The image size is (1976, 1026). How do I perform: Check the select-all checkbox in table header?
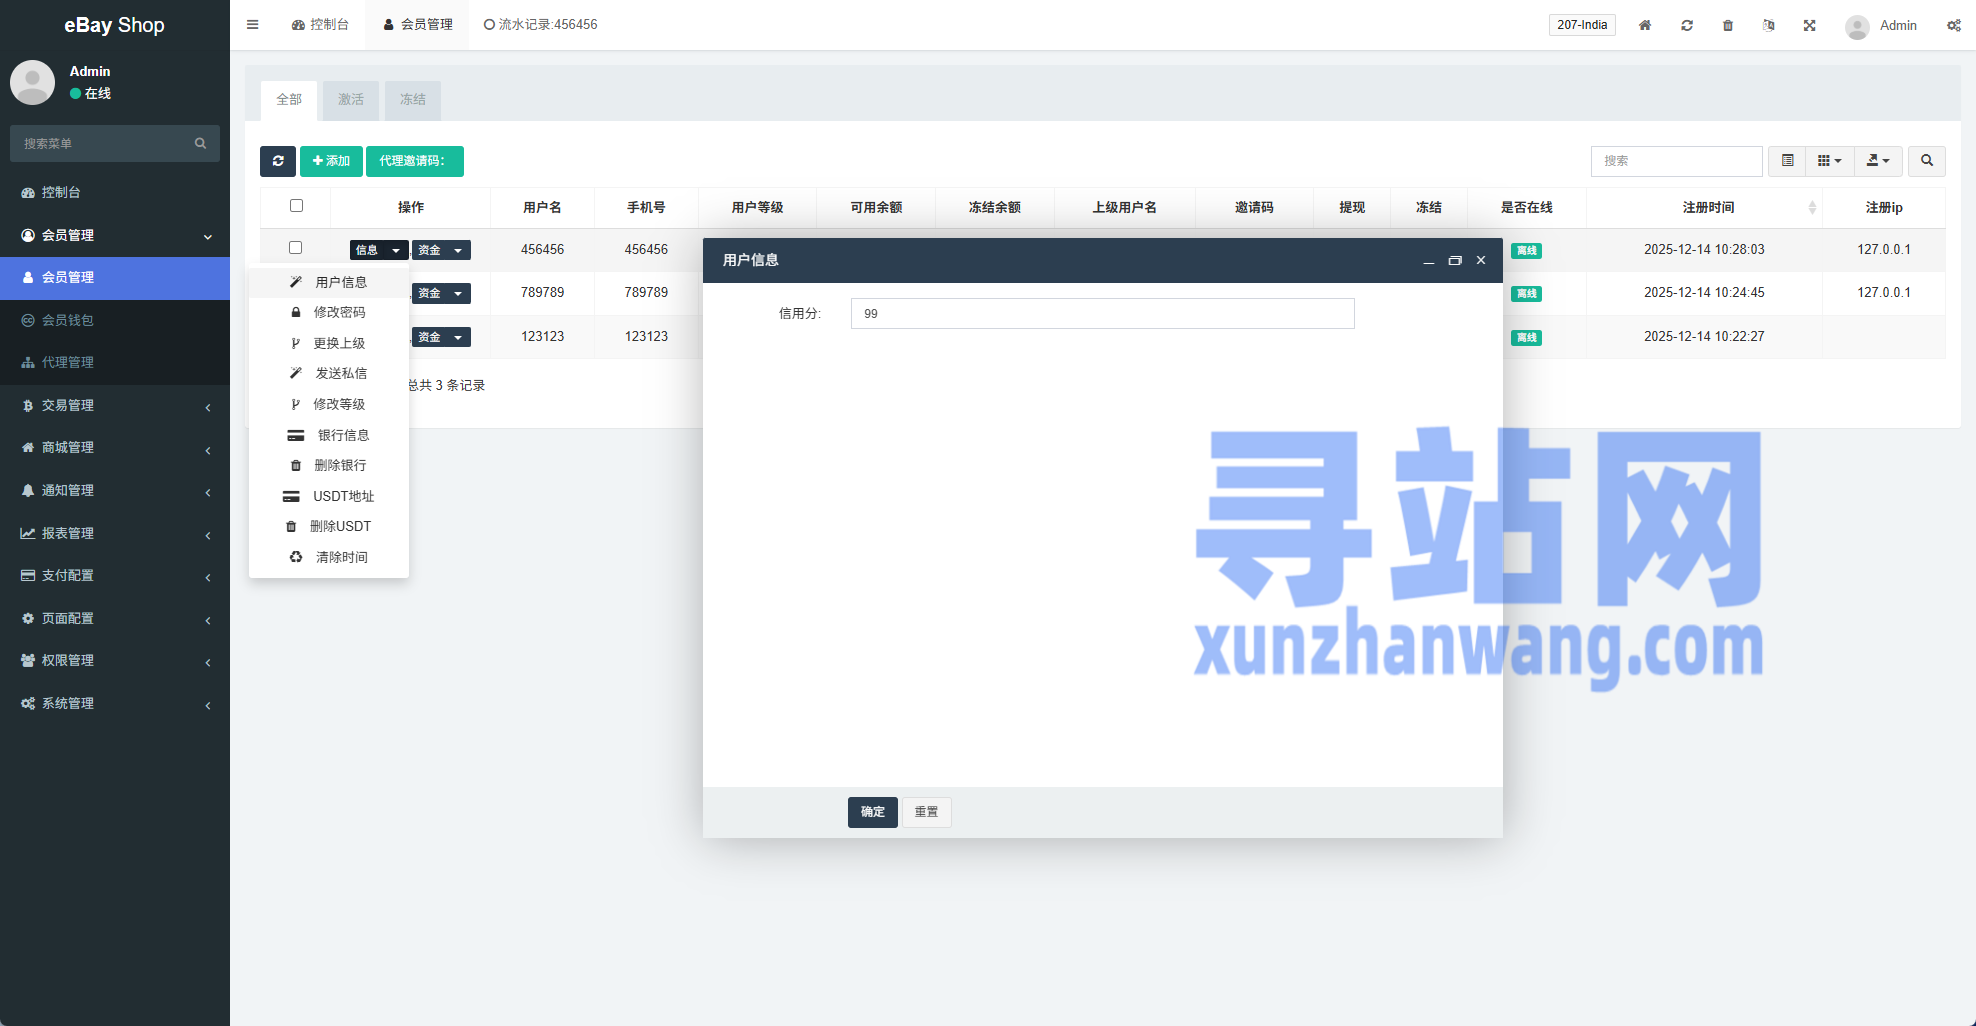296,206
